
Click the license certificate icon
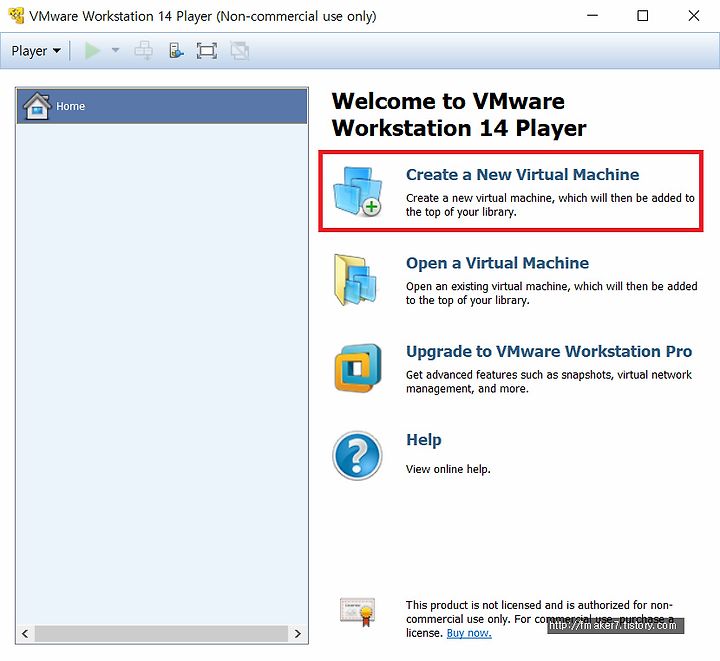[358, 612]
